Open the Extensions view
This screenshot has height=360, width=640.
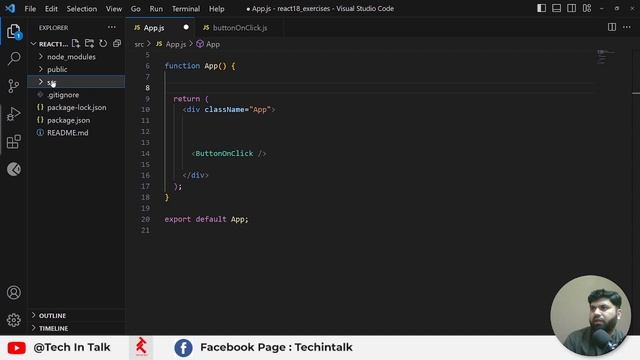13,142
